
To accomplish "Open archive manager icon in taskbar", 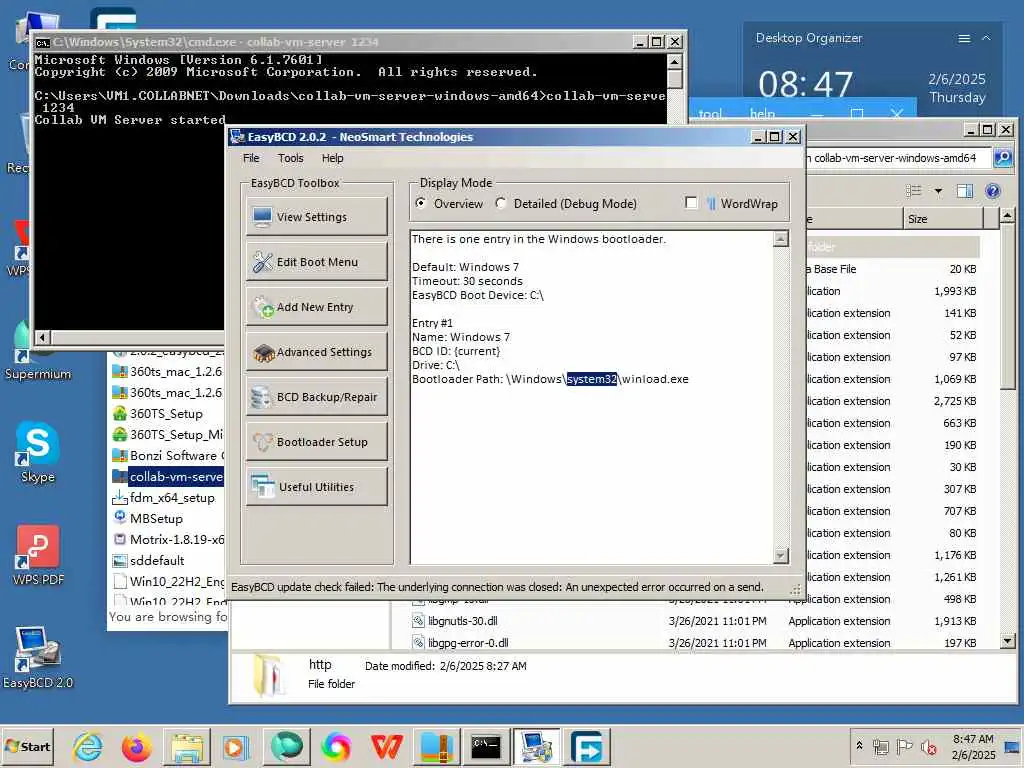I will tap(436, 746).
